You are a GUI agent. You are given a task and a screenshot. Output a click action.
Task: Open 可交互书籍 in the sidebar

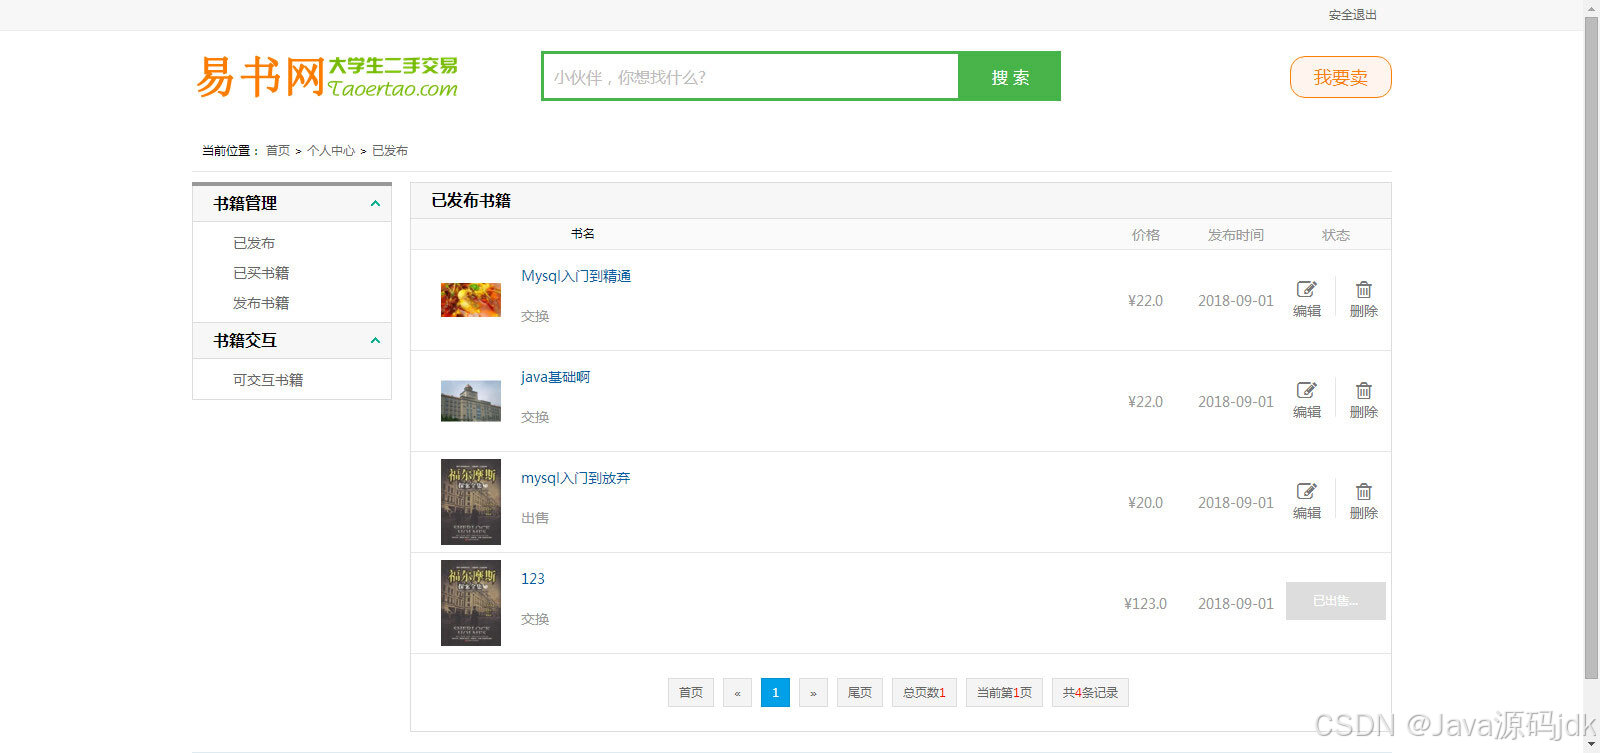(x=268, y=380)
